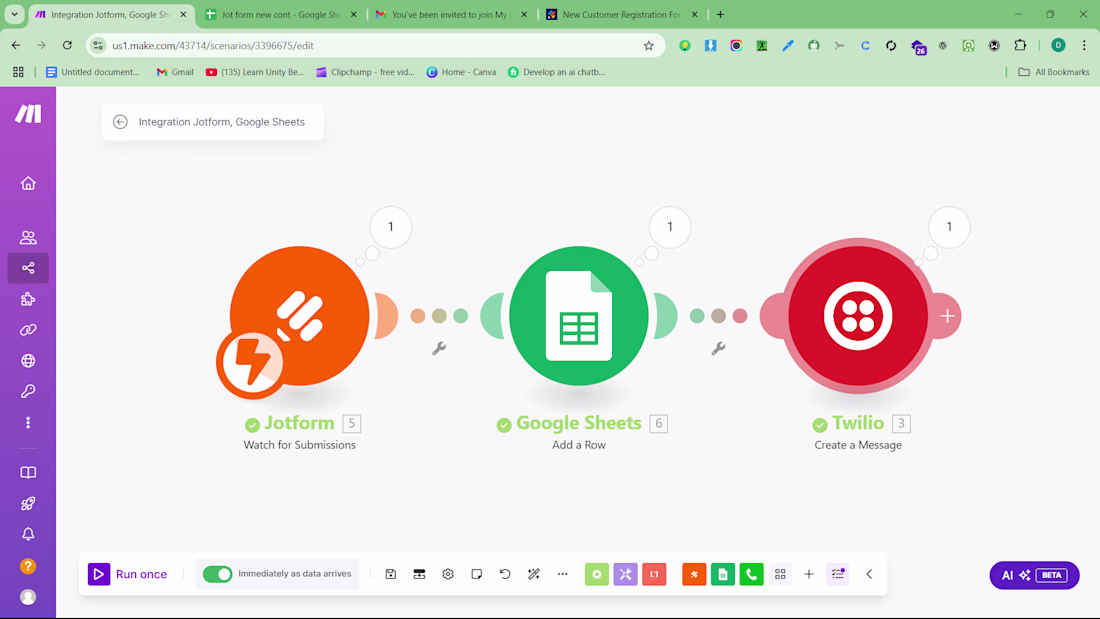
Task: Open the orange Help question icon
Action: pyautogui.click(x=28, y=566)
